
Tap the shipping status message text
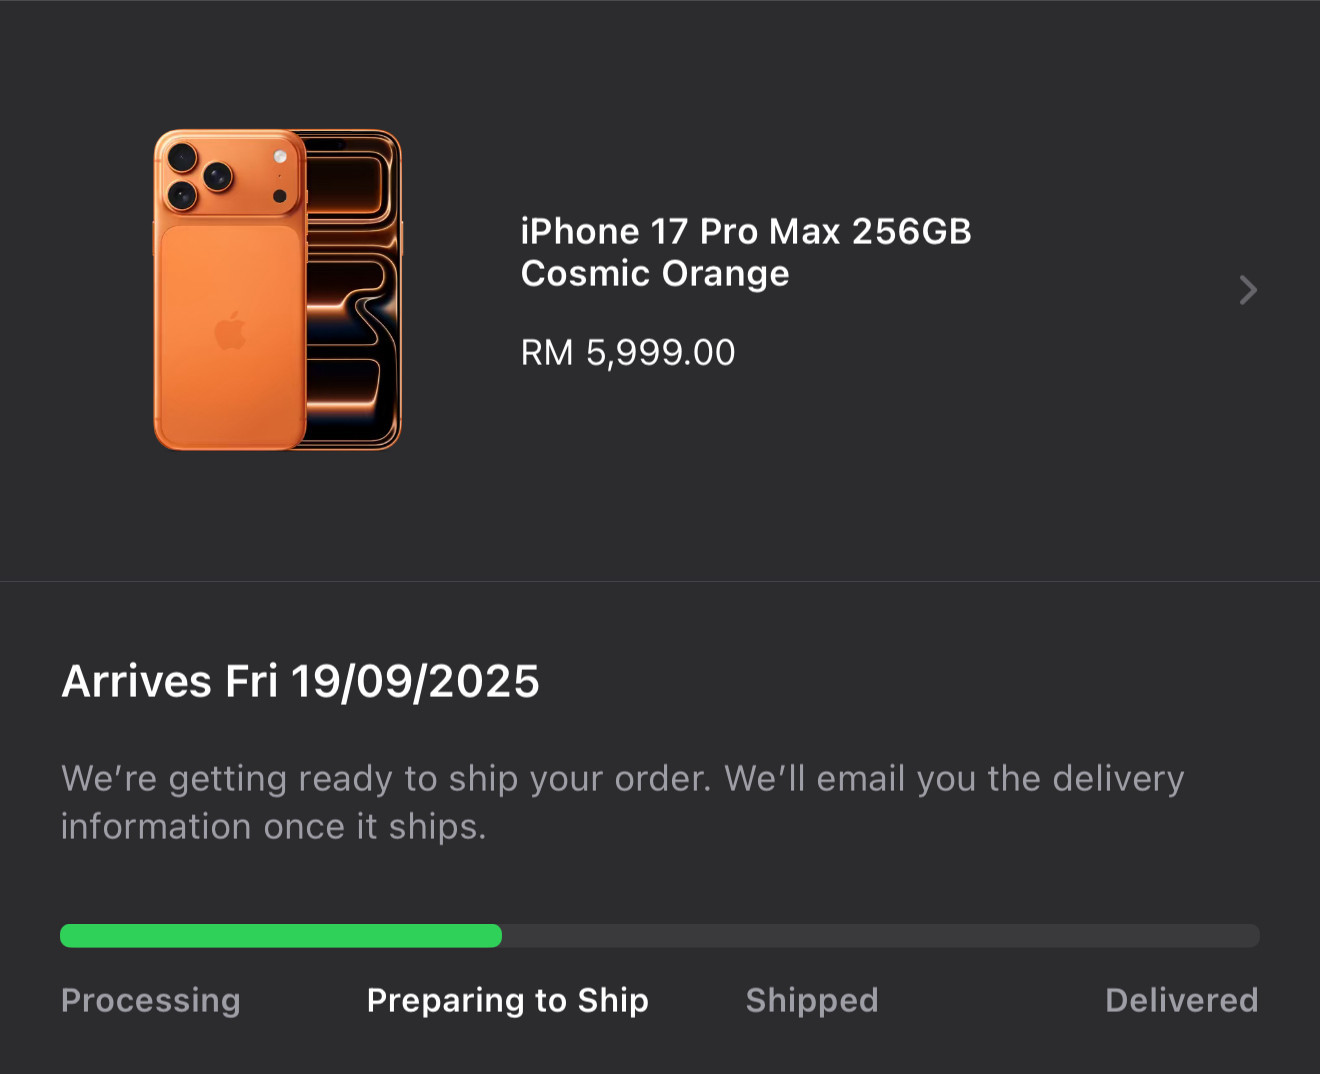[622, 802]
